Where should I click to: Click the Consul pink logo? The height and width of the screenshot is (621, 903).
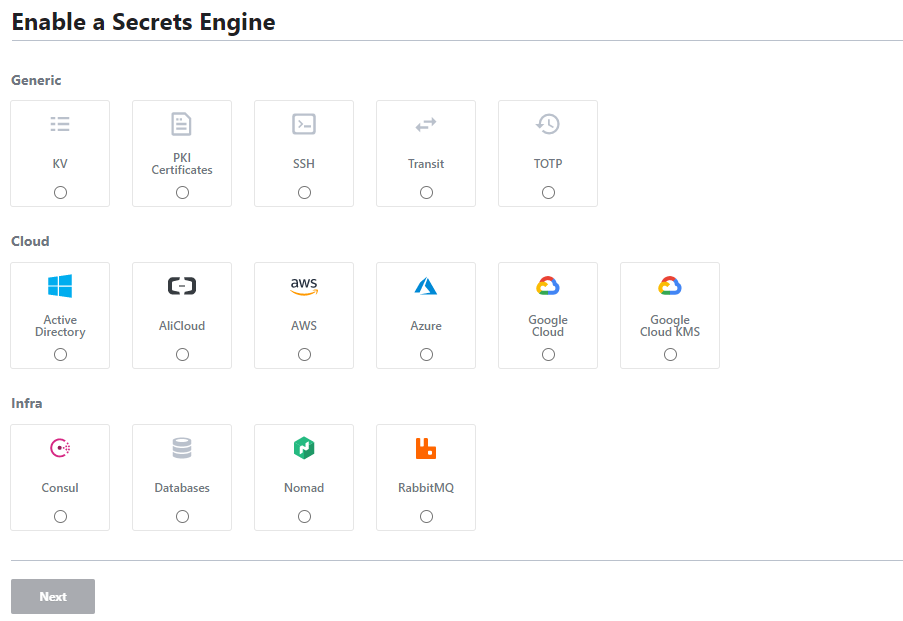point(60,448)
